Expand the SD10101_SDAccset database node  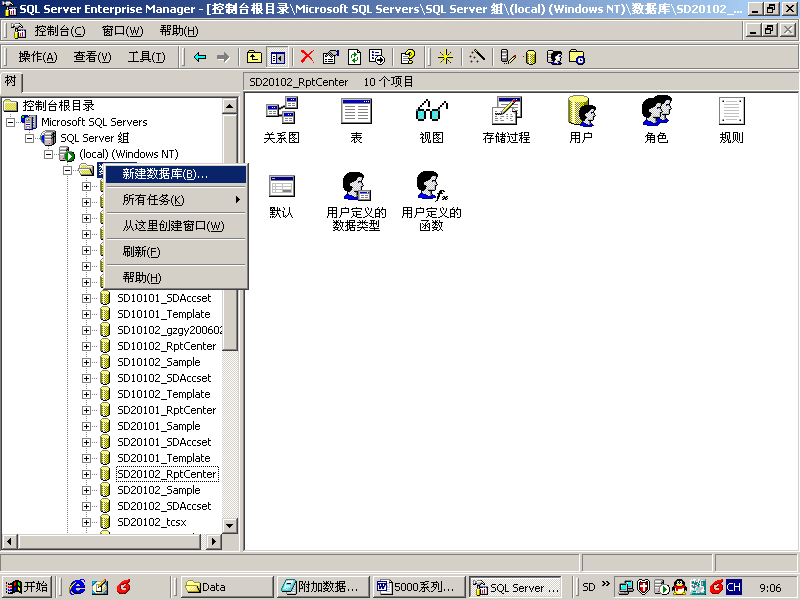86,298
